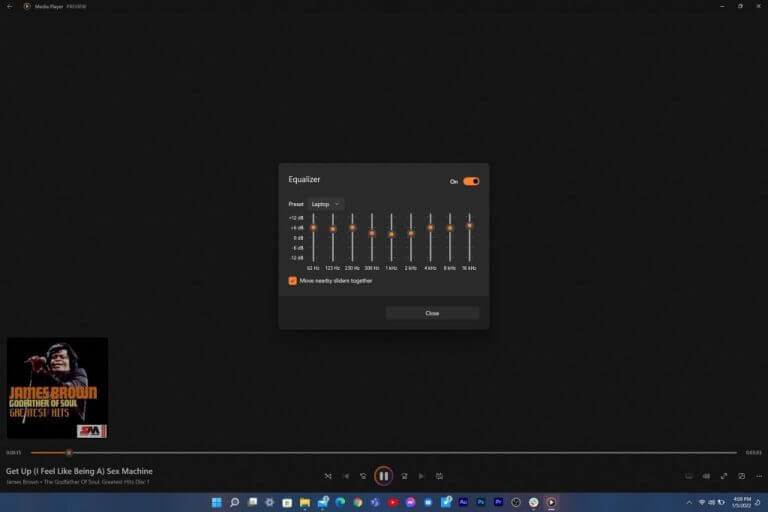Turn off the Equalizer toggle switch
The width and height of the screenshot is (768, 512).
coord(471,181)
